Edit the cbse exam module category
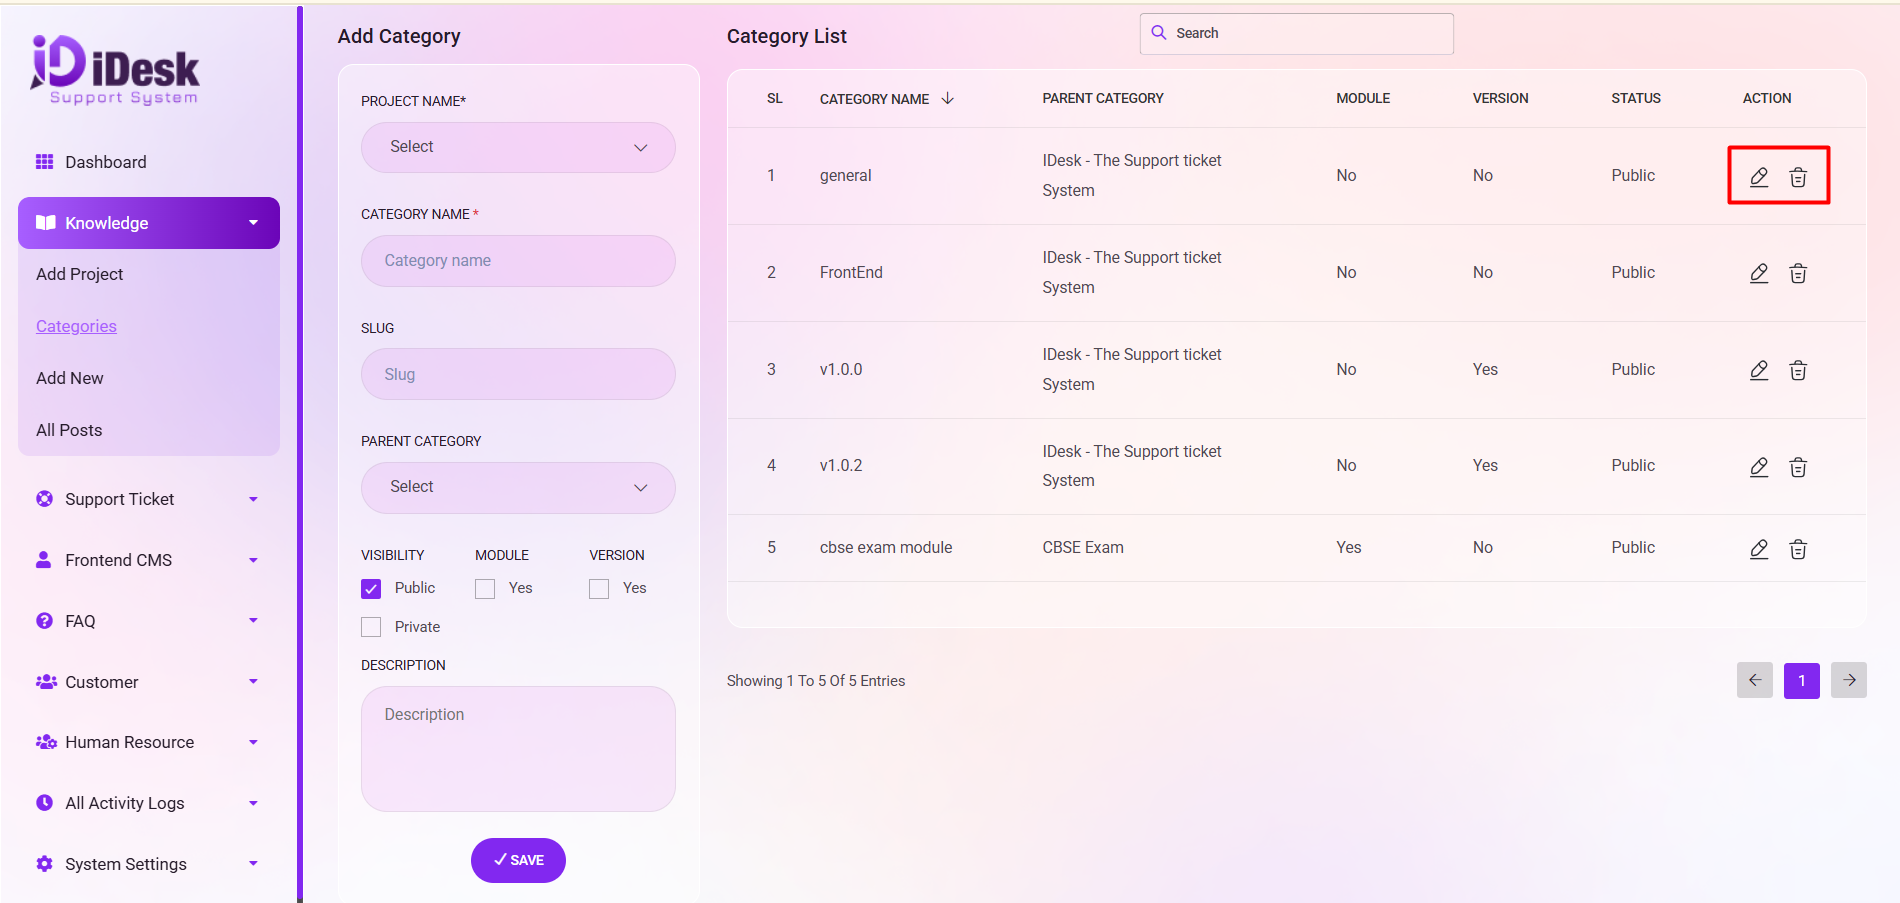This screenshot has height=903, width=1900. point(1759,548)
